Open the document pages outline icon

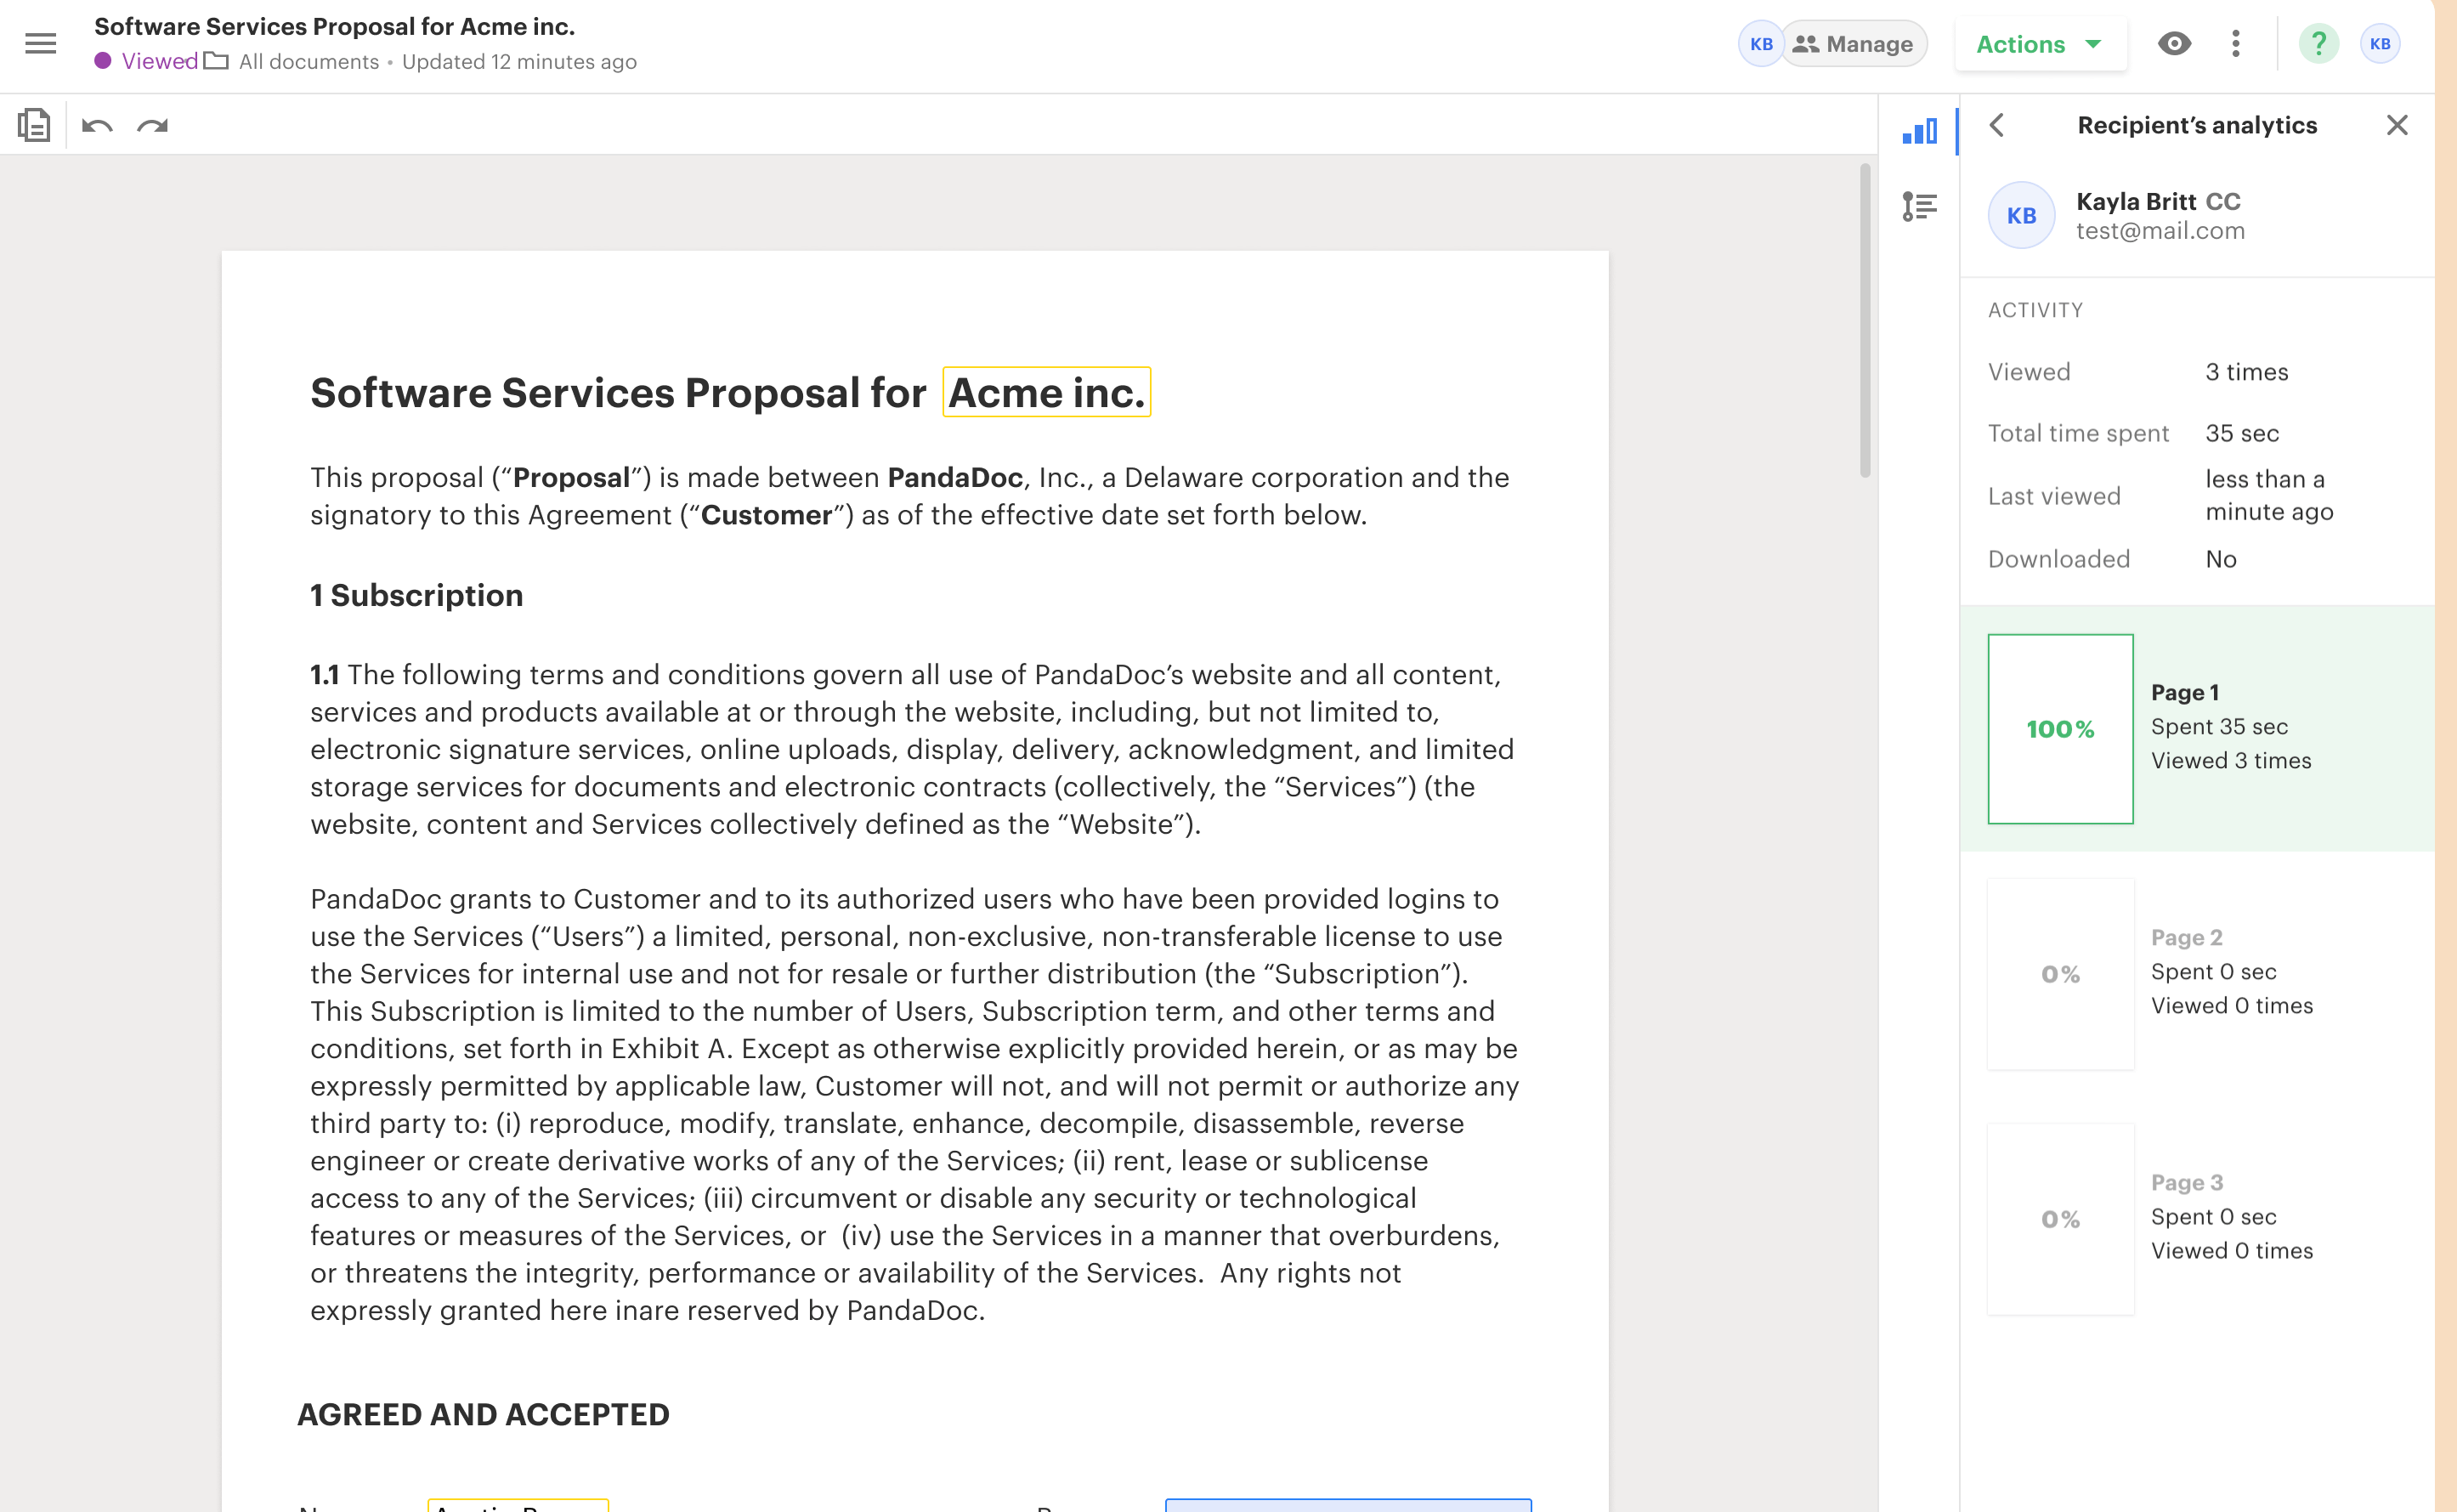(34, 125)
